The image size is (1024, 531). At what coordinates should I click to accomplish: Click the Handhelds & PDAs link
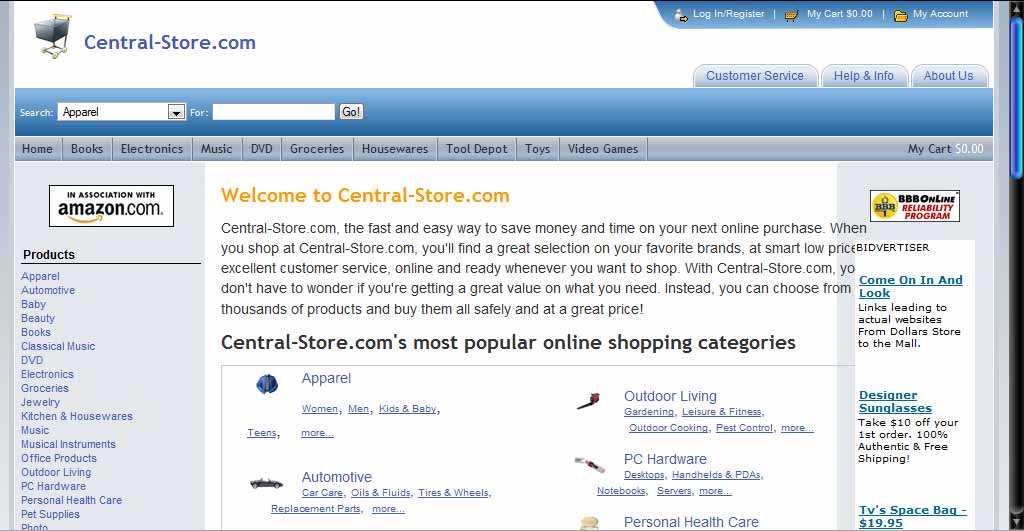[716, 475]
